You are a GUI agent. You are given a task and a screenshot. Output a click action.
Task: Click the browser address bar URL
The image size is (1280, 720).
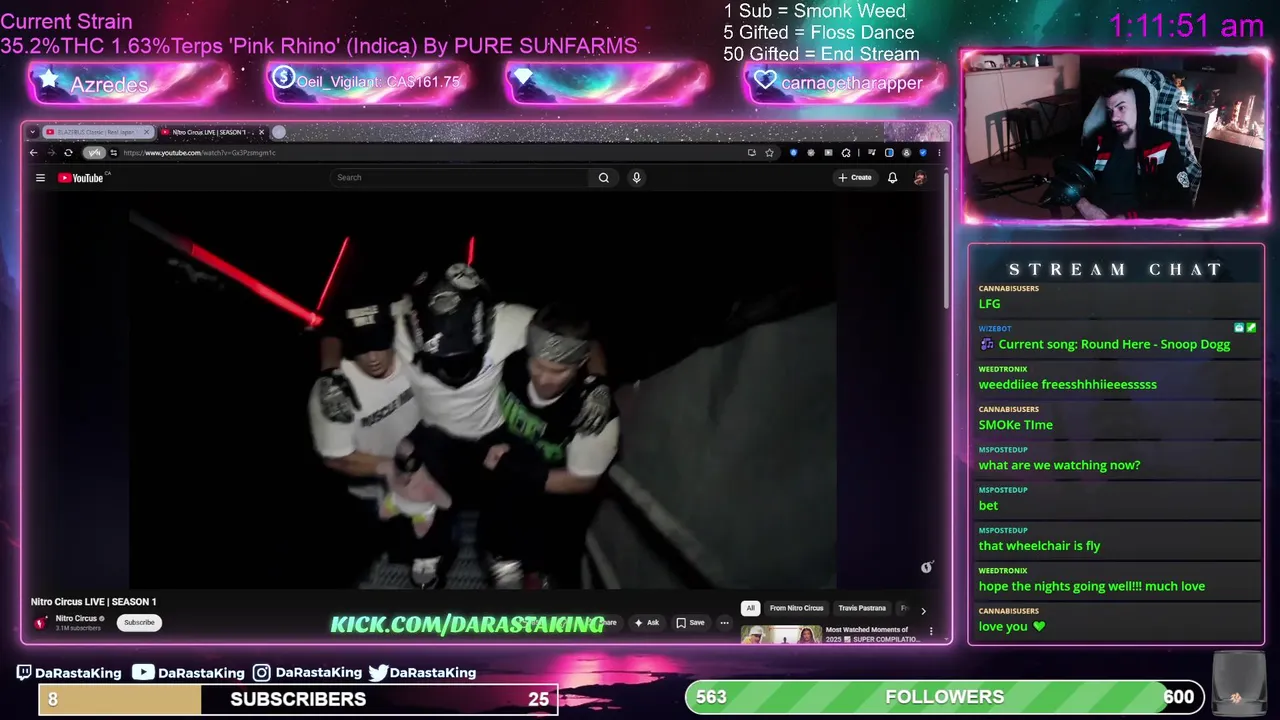click(199, 153)
